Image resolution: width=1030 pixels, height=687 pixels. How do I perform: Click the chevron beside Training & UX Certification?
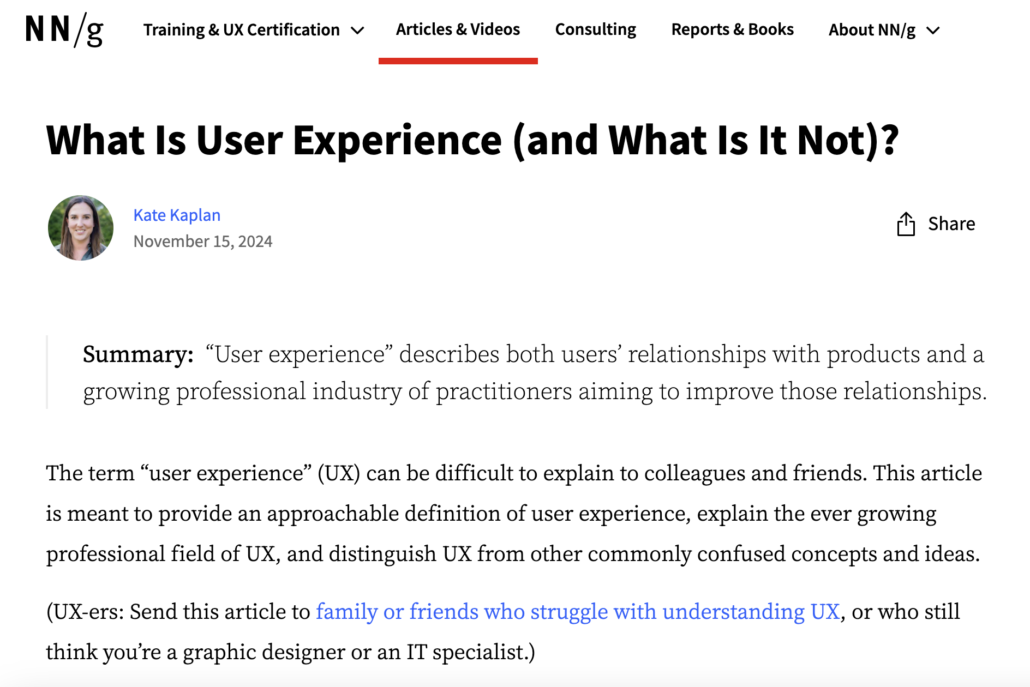(358, 30)
